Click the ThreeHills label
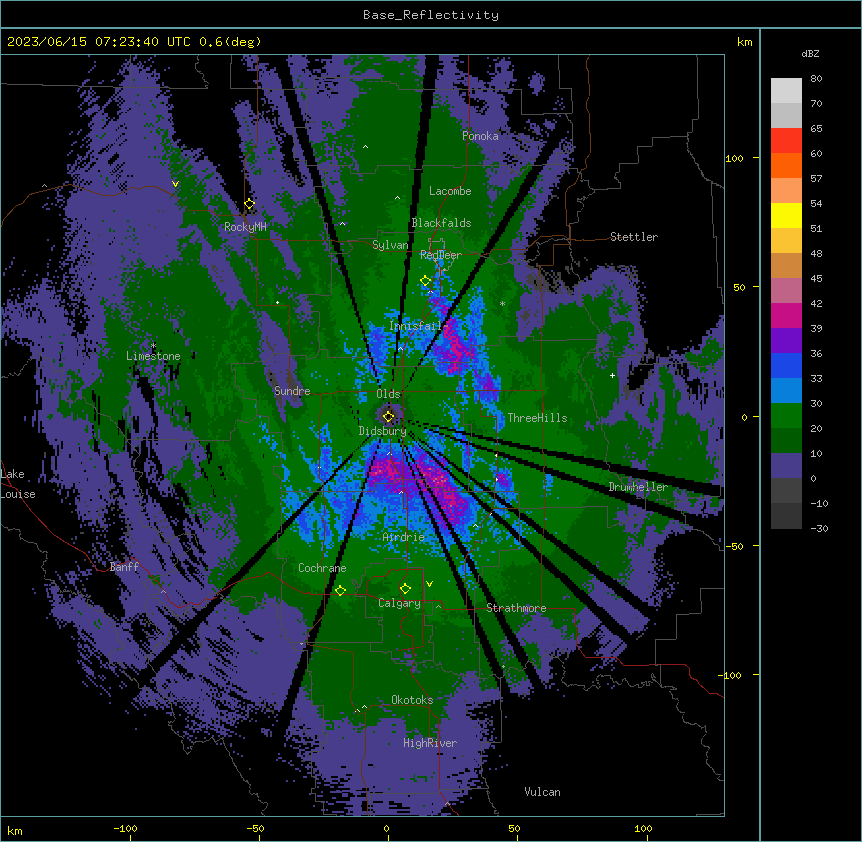This screenshot has height=842, width=862. tap(538, 418)
